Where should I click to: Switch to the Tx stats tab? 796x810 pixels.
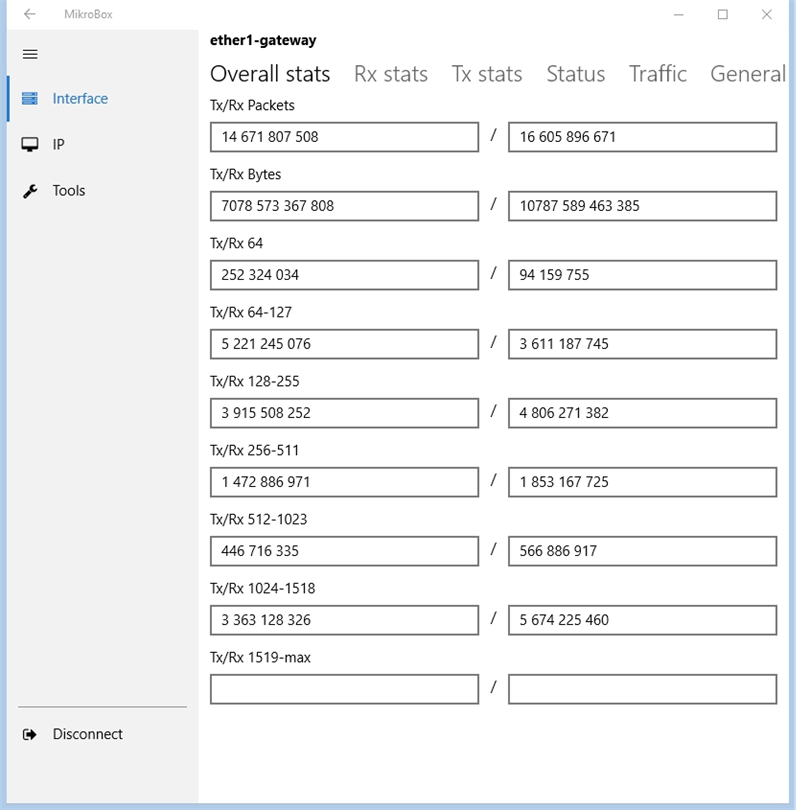point(486,74)
